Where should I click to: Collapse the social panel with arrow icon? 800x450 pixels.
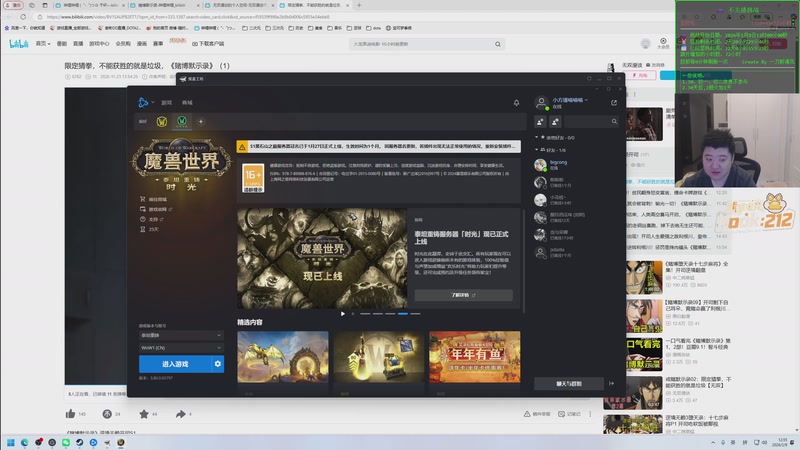612,384
